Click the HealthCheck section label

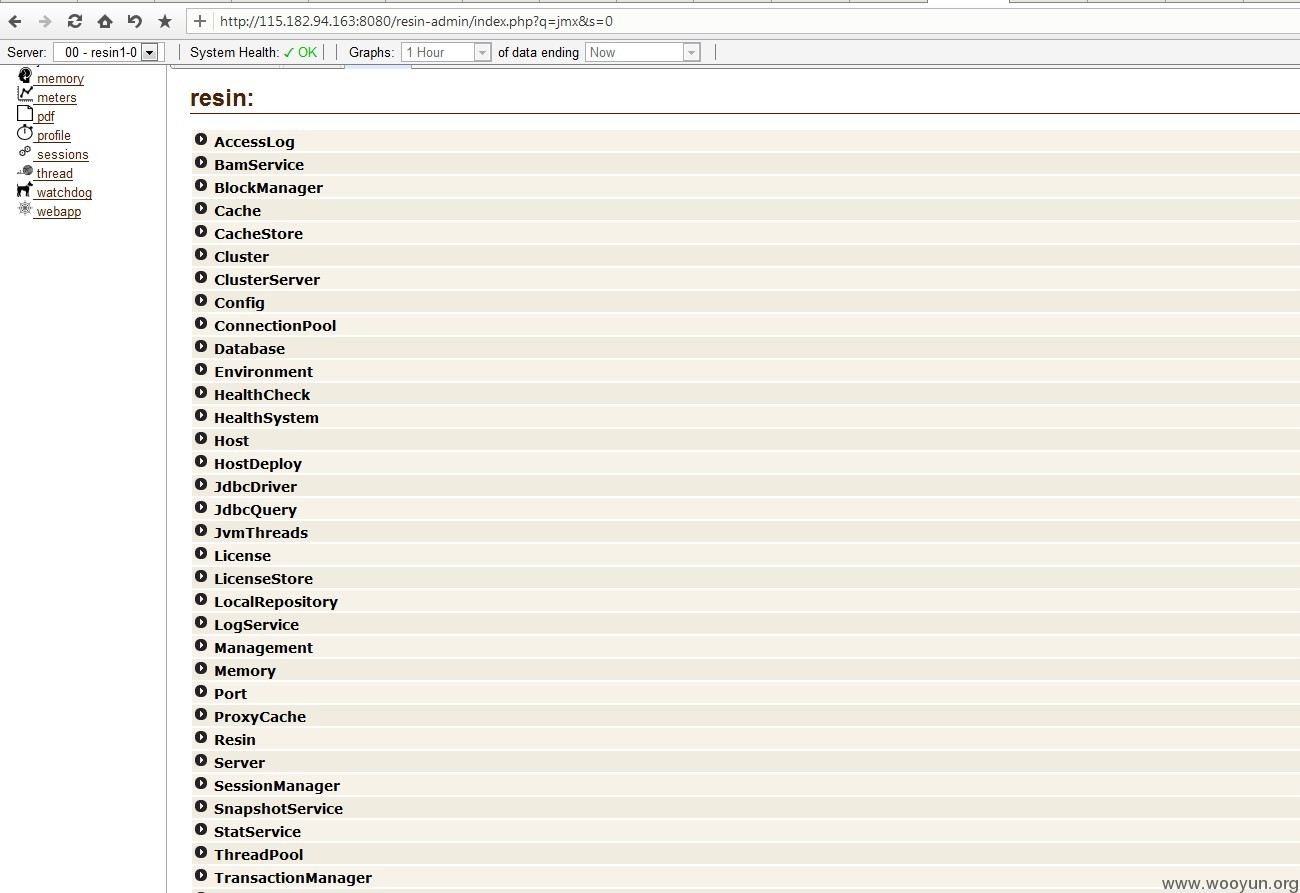(262, 395)
